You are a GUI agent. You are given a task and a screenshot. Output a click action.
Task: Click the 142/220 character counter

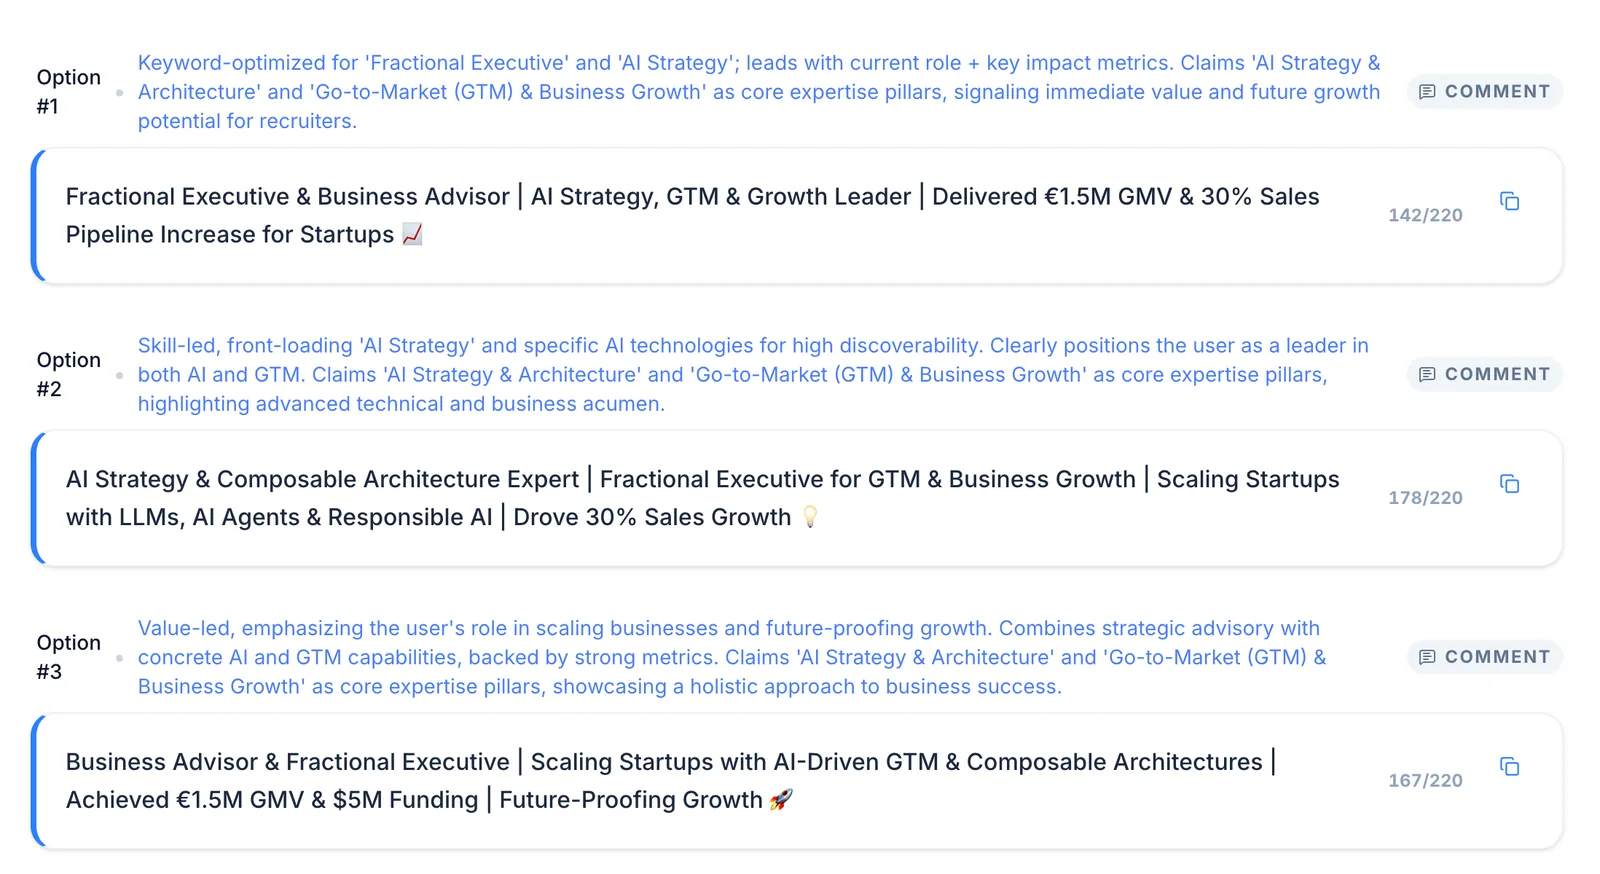pos(1425,215)
